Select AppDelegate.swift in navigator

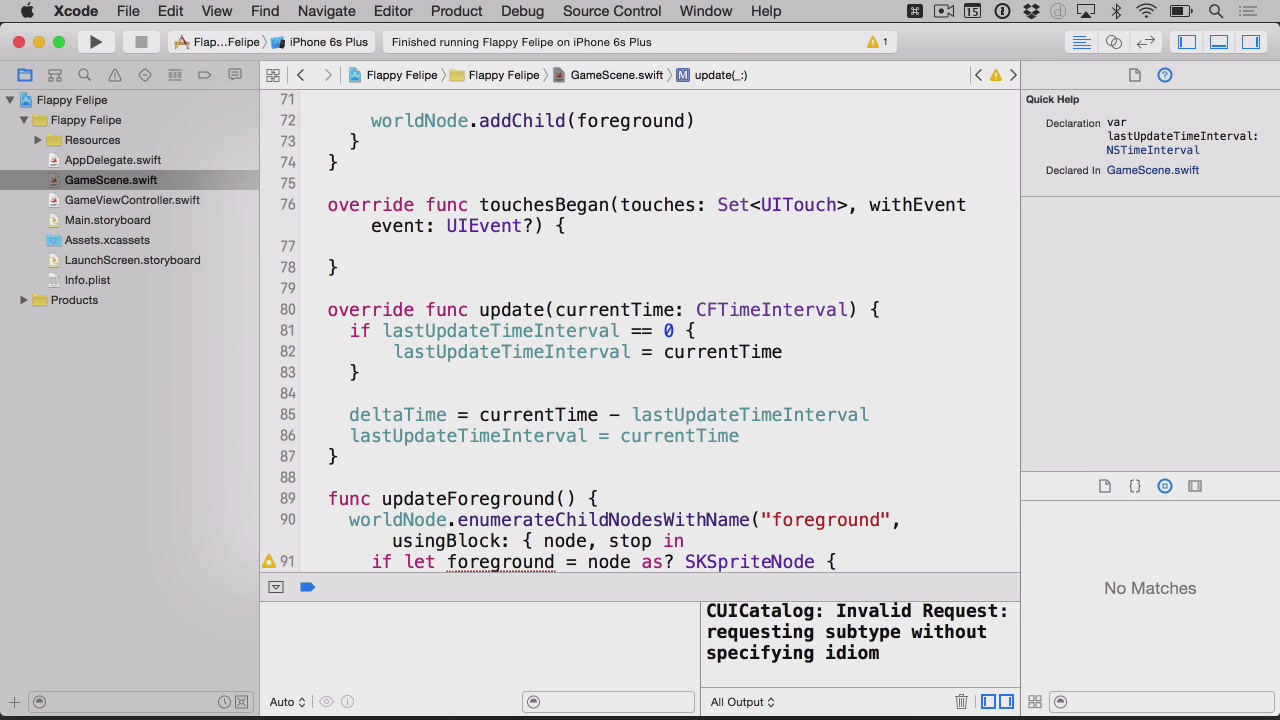point(113,160)
